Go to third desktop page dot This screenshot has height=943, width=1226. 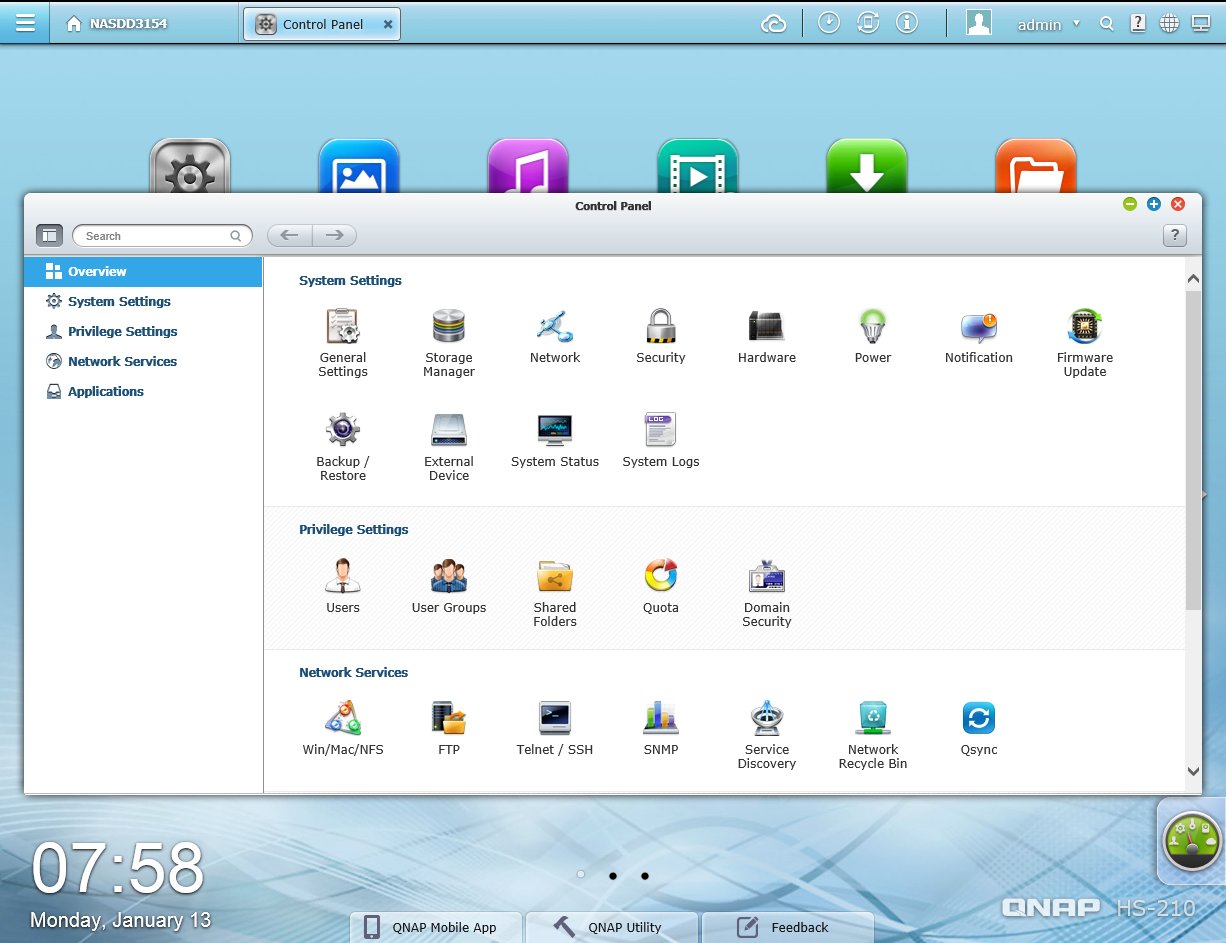tap(645, 876)
